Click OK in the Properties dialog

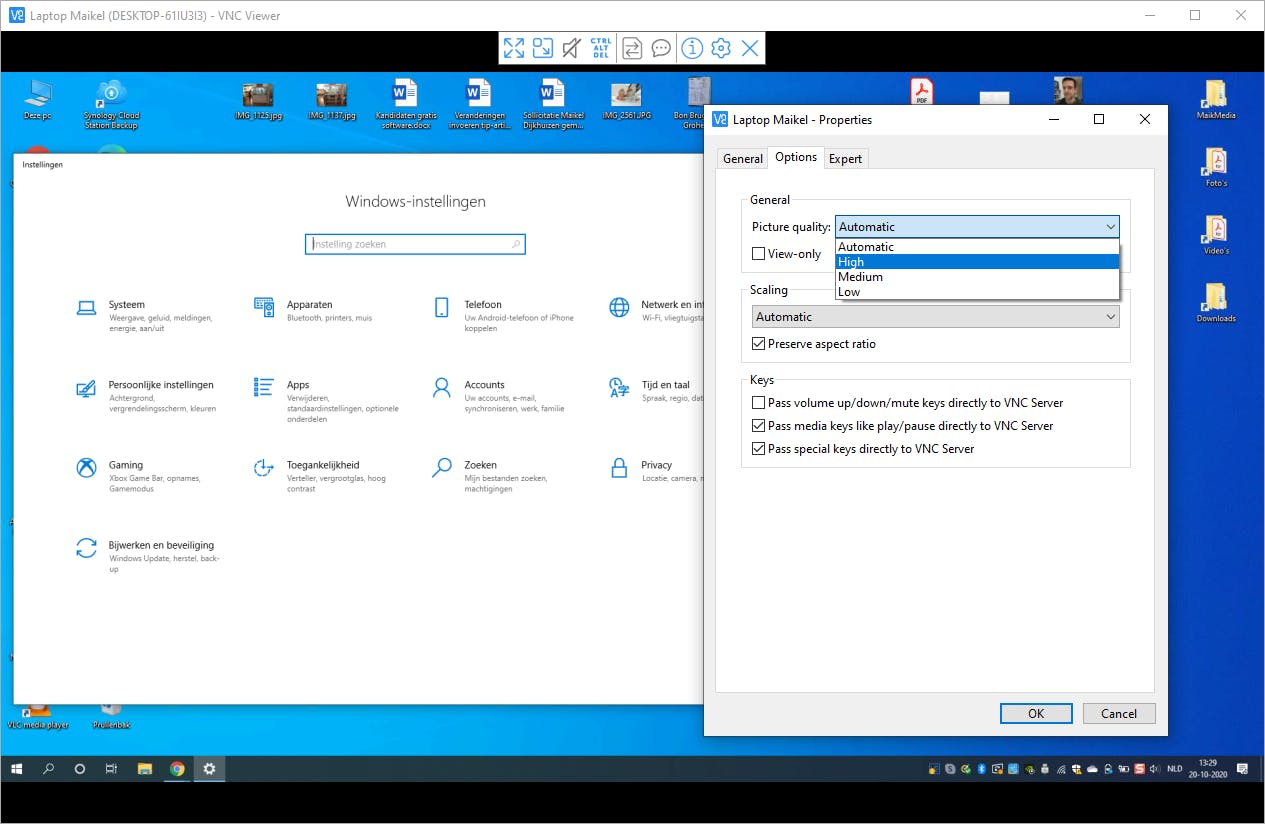(1036, 713)
